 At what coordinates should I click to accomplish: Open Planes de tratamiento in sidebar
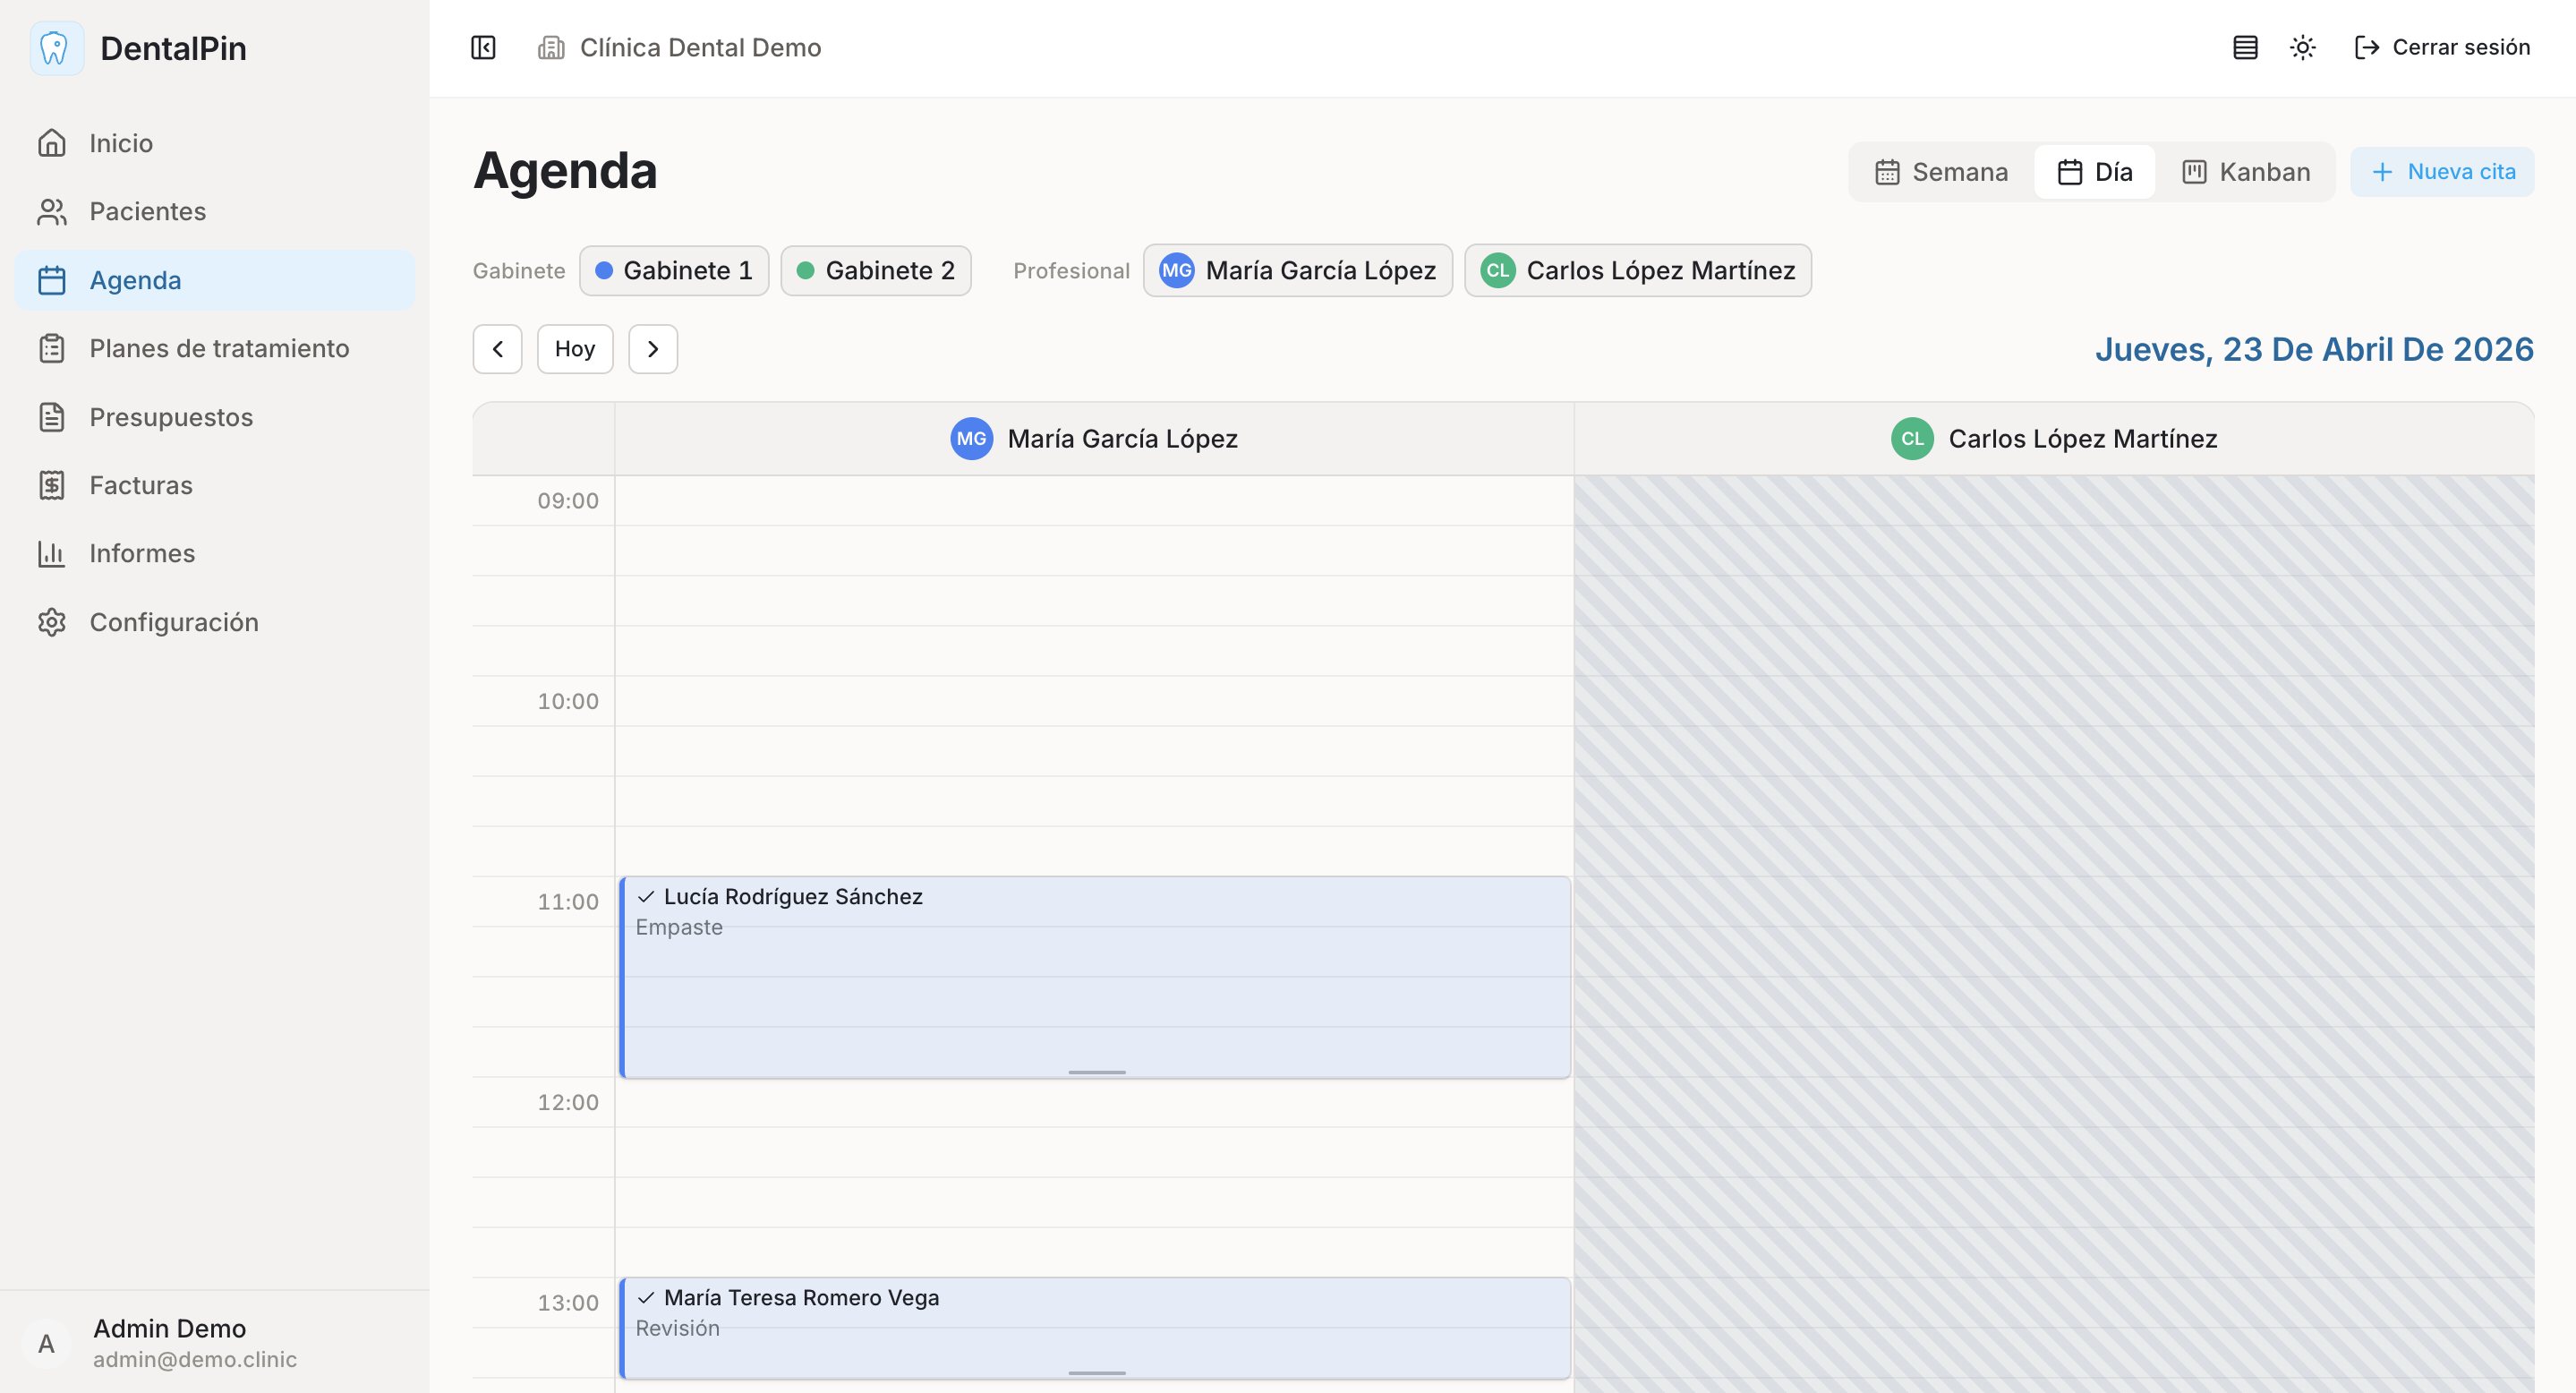(x=218, y=348)
